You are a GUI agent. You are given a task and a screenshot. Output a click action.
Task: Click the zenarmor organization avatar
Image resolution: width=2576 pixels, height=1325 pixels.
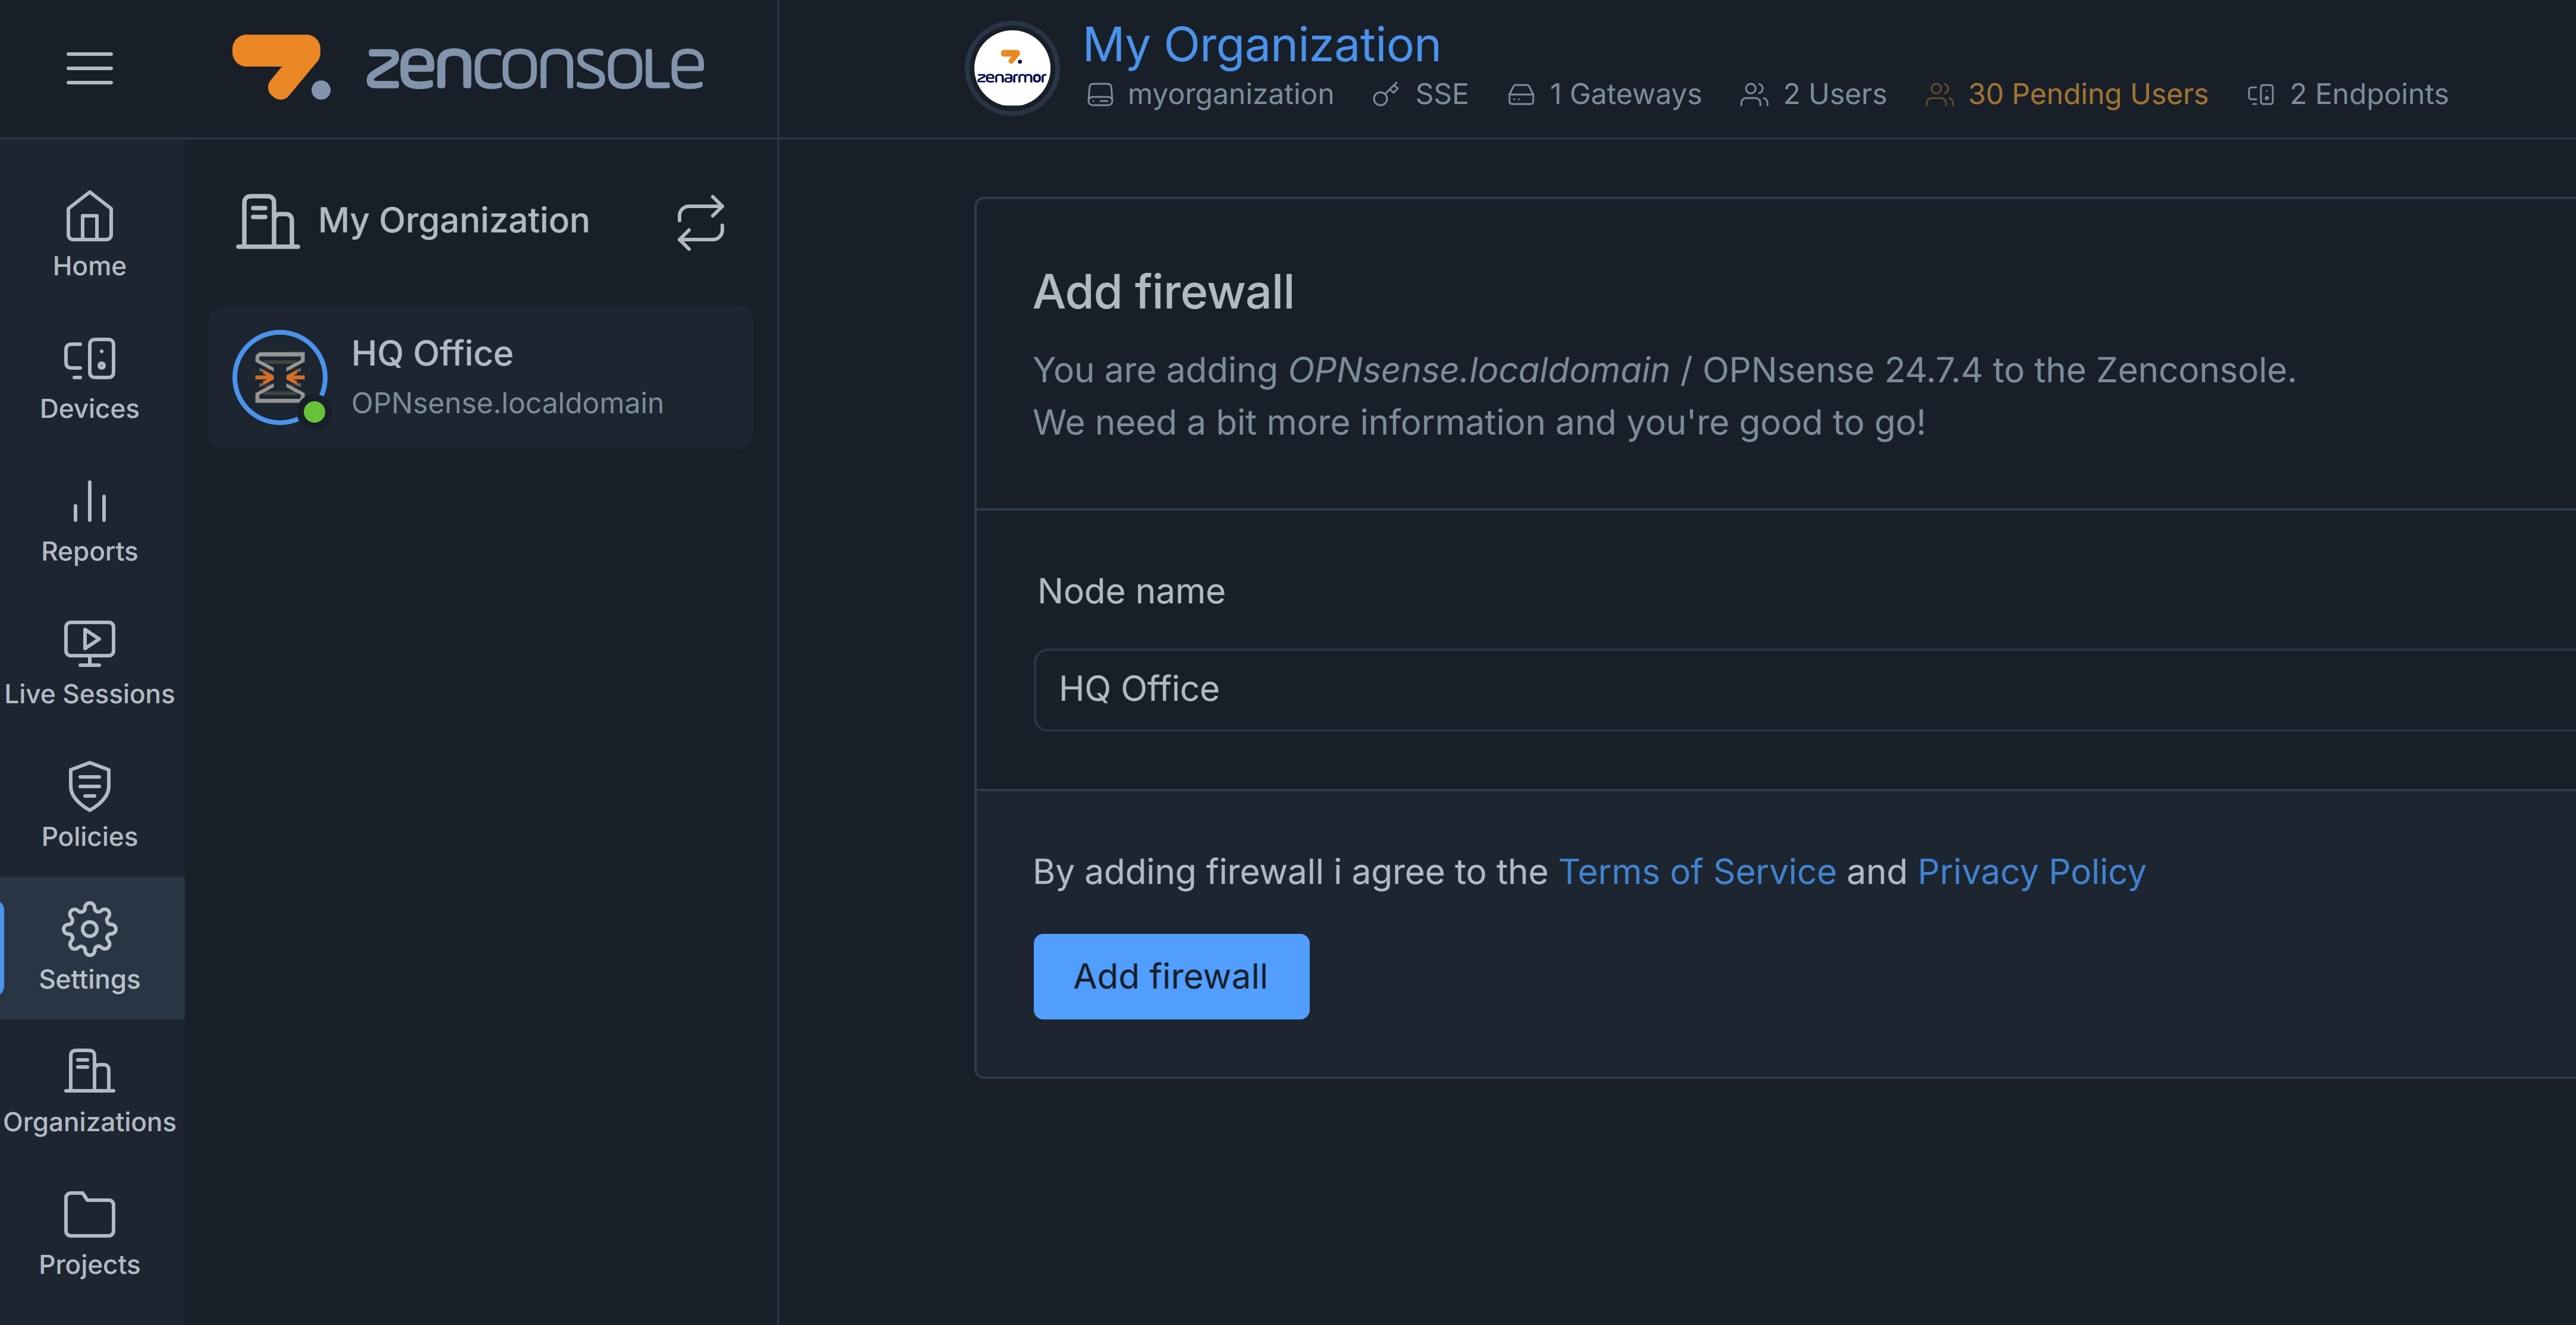pyautogui.click(x=1011, y=68)
